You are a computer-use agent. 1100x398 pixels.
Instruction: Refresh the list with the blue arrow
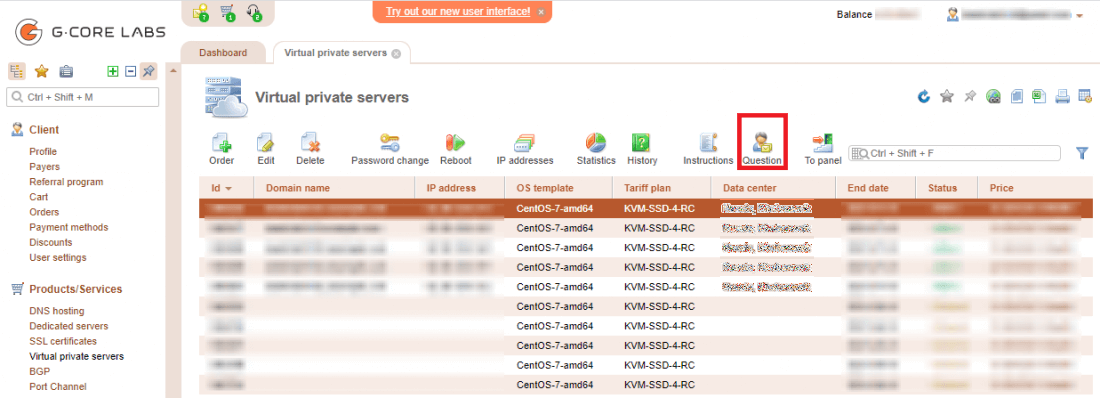[x=925, y=97]
